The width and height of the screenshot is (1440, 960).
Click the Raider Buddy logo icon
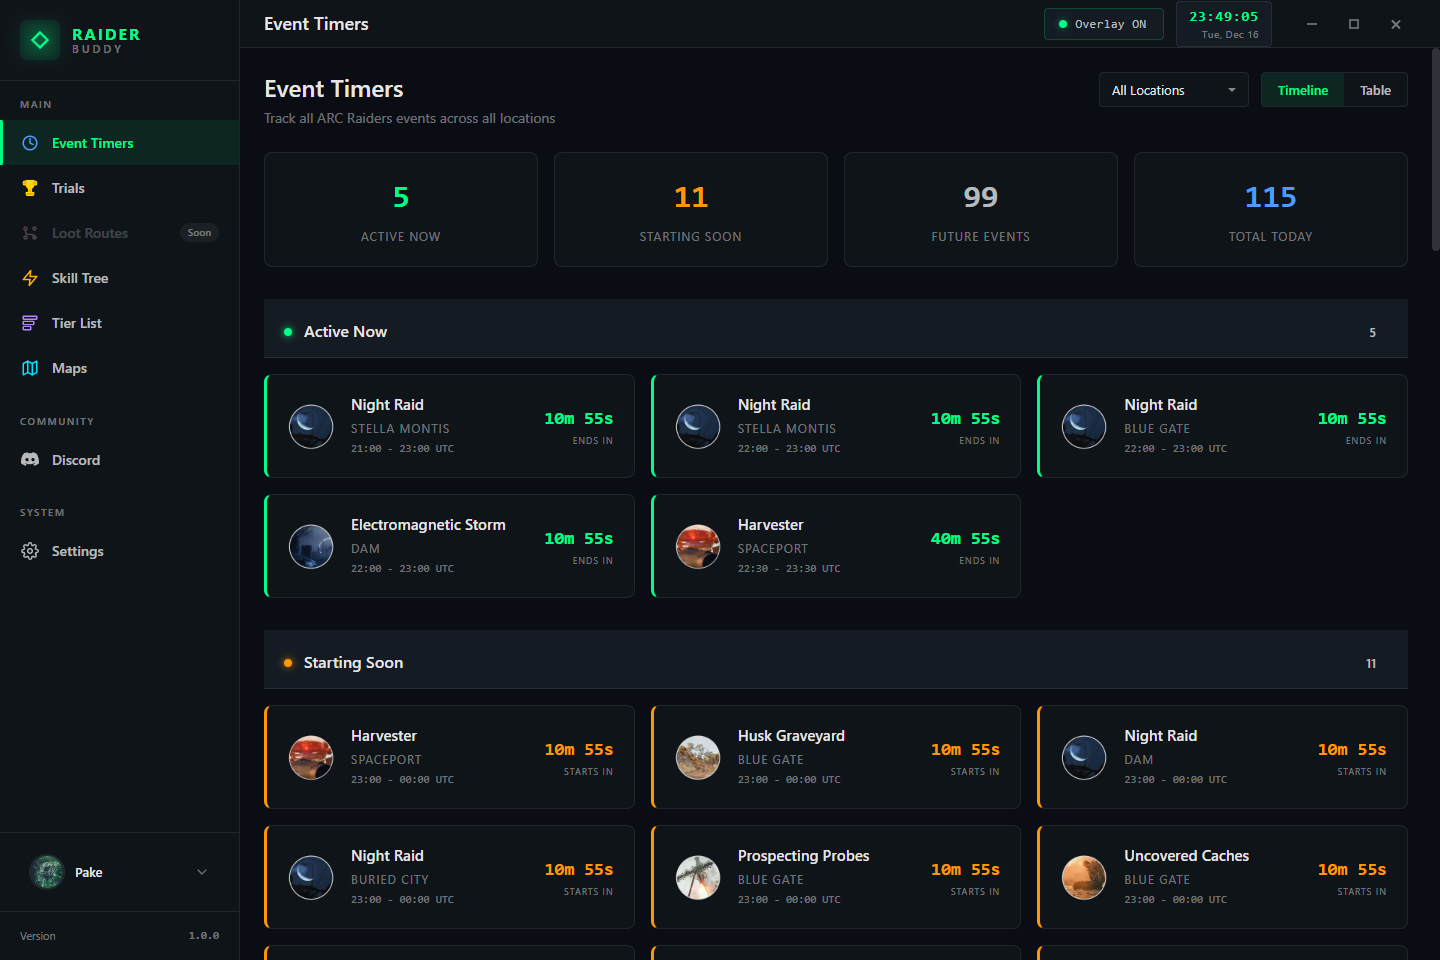pos(40,40)
